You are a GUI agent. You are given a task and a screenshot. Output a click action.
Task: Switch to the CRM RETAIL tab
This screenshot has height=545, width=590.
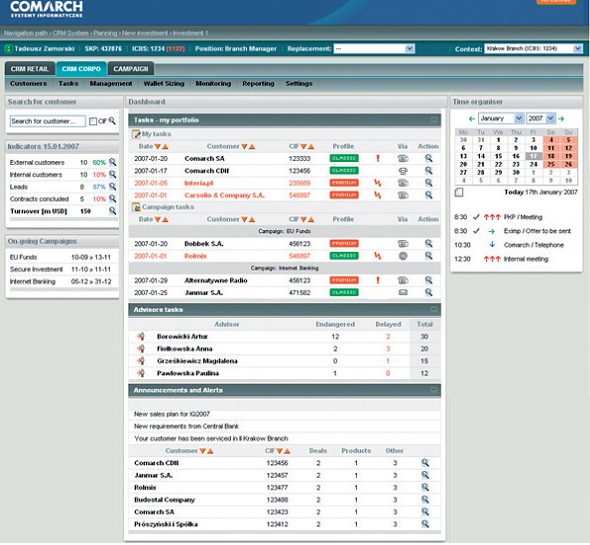click(x=30, y=69)
